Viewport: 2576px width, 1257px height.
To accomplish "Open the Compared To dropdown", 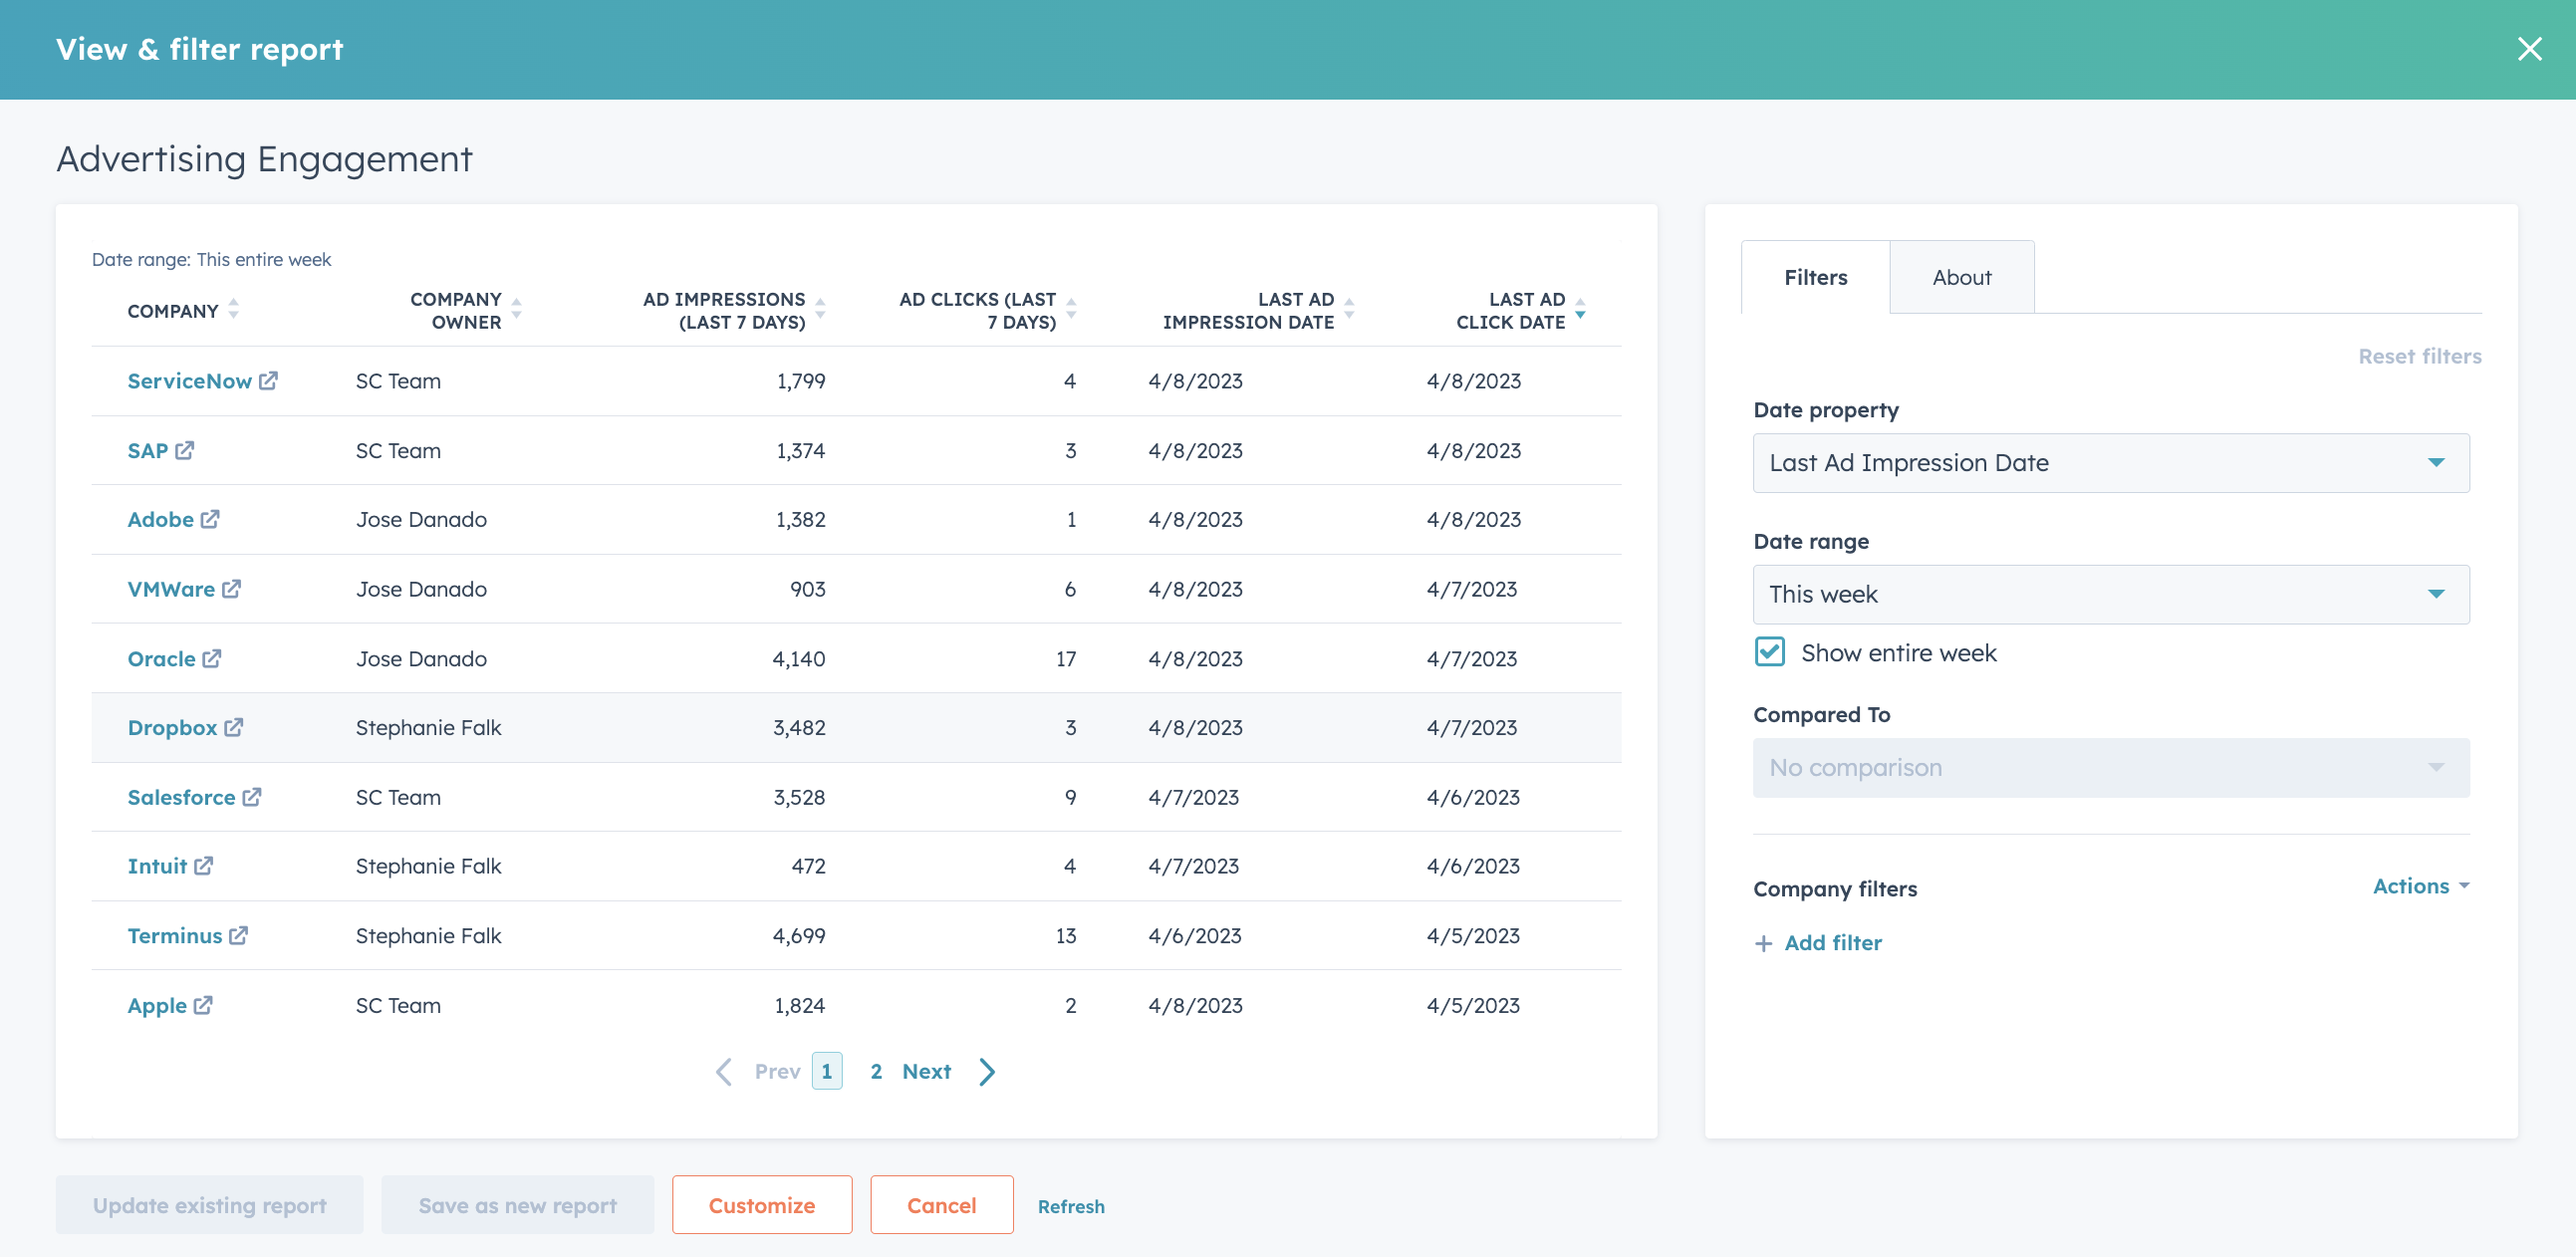I will click(2110, 768).
